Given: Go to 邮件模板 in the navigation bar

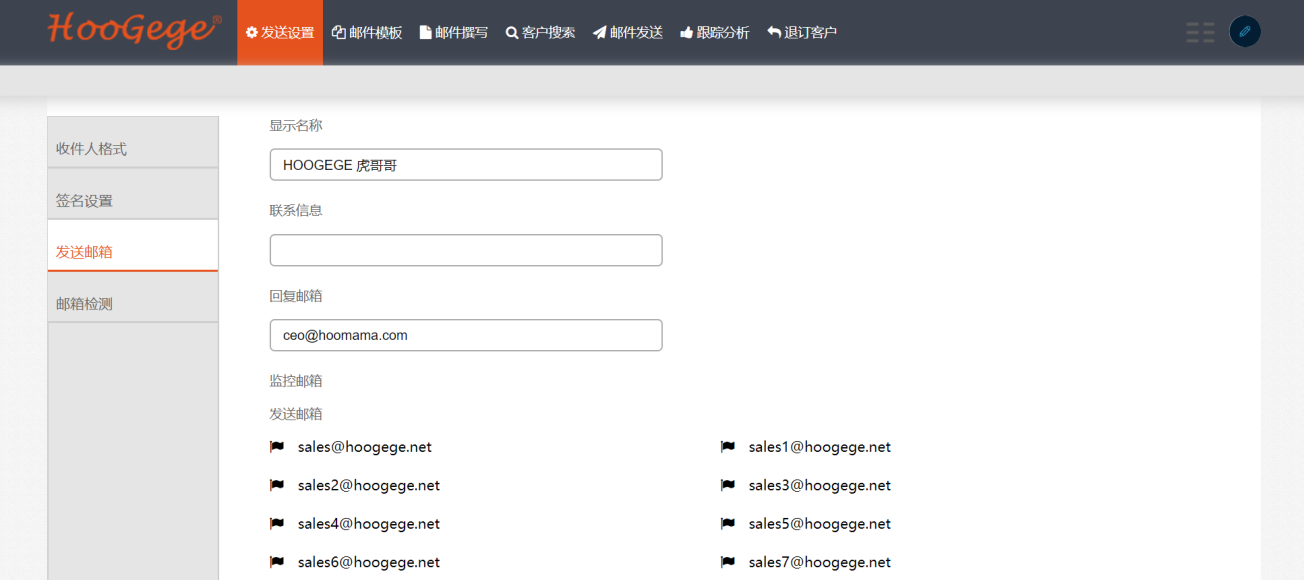Looking at the screenshot, I should click(x=367, y=32).
